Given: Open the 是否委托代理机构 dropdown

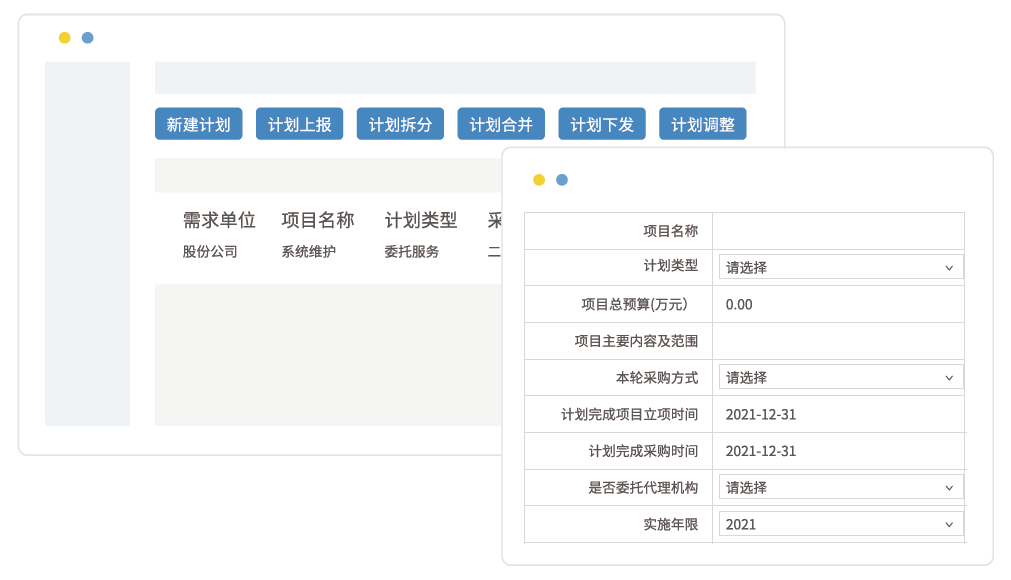Looking at the screenshot, I should tap(840, 487).
